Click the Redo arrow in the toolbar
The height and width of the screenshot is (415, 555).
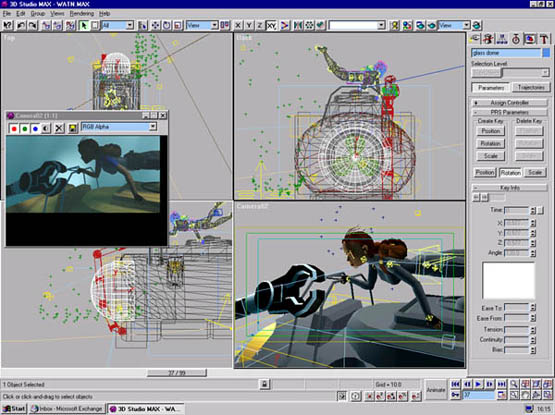click(33, 25)
